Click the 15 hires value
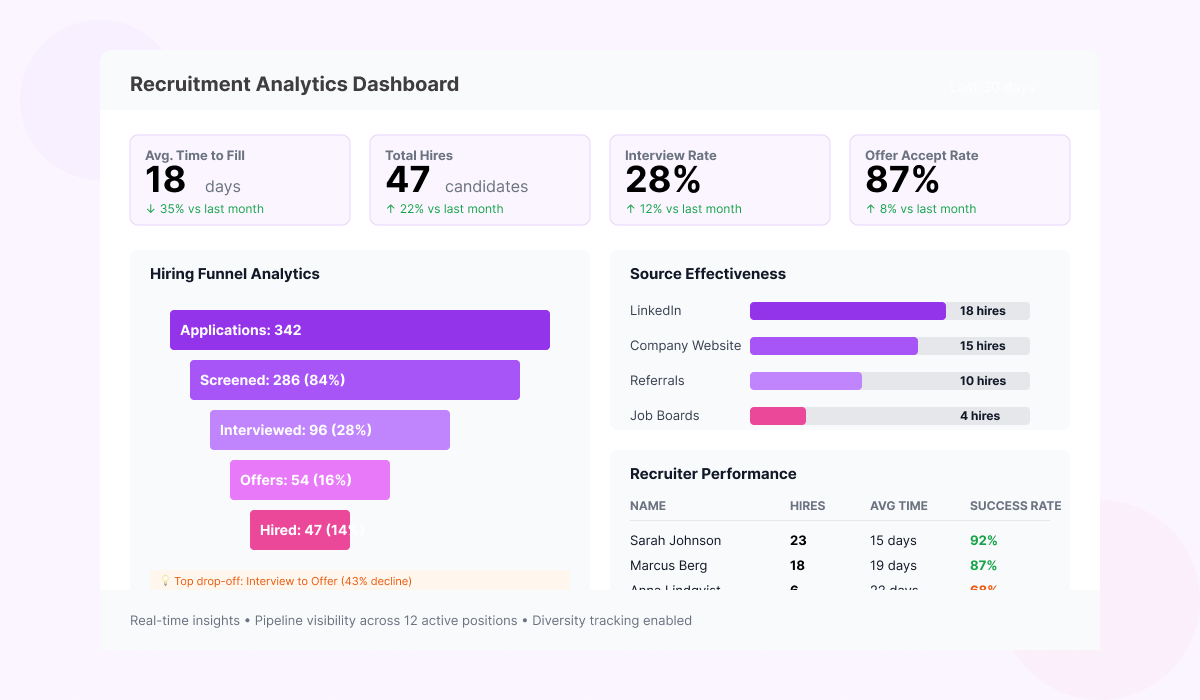 click(x=983, y=346)
